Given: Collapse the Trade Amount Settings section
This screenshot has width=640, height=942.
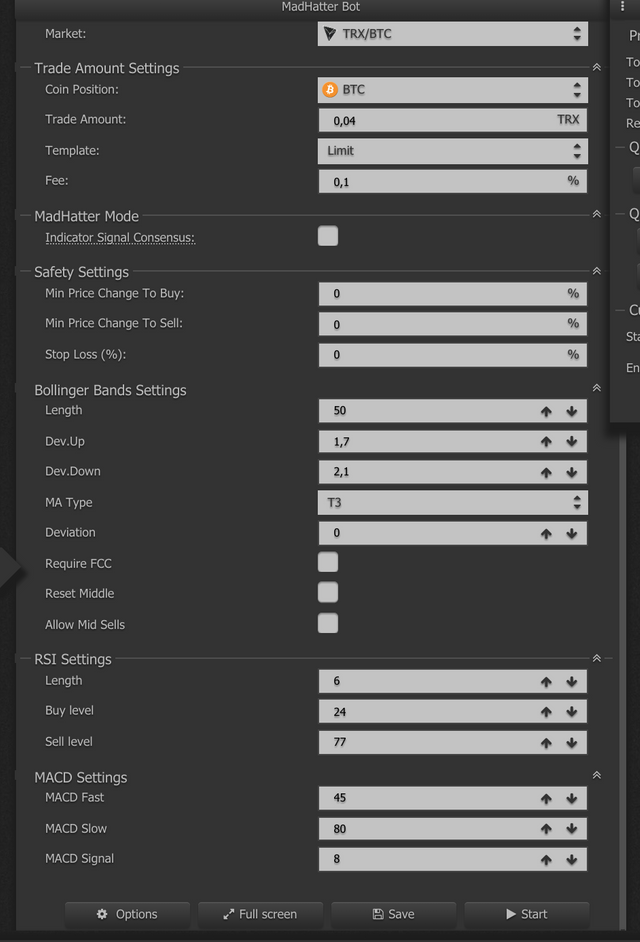Looking at the screenshot, I should coord(597,67).
